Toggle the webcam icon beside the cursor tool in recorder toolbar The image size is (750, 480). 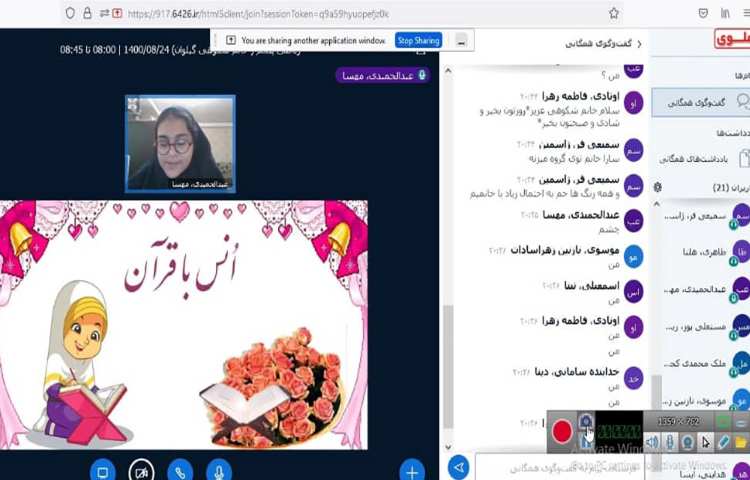pos(688,442)
